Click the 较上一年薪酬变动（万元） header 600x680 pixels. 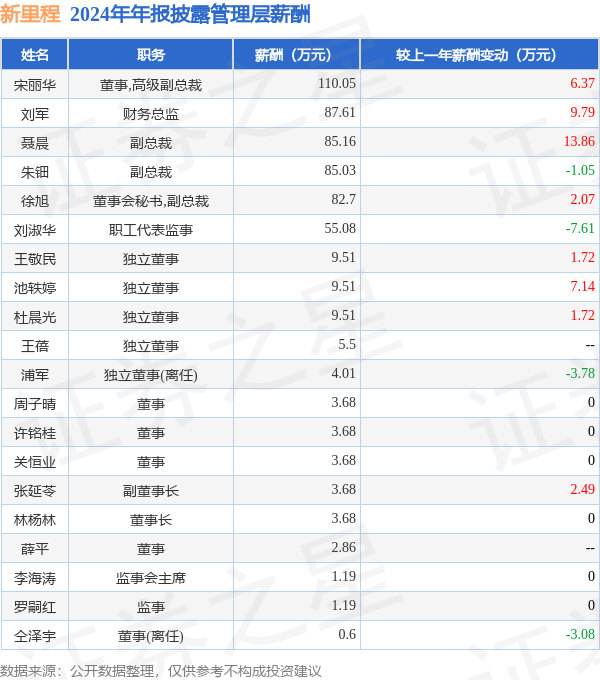click(480, 55)
